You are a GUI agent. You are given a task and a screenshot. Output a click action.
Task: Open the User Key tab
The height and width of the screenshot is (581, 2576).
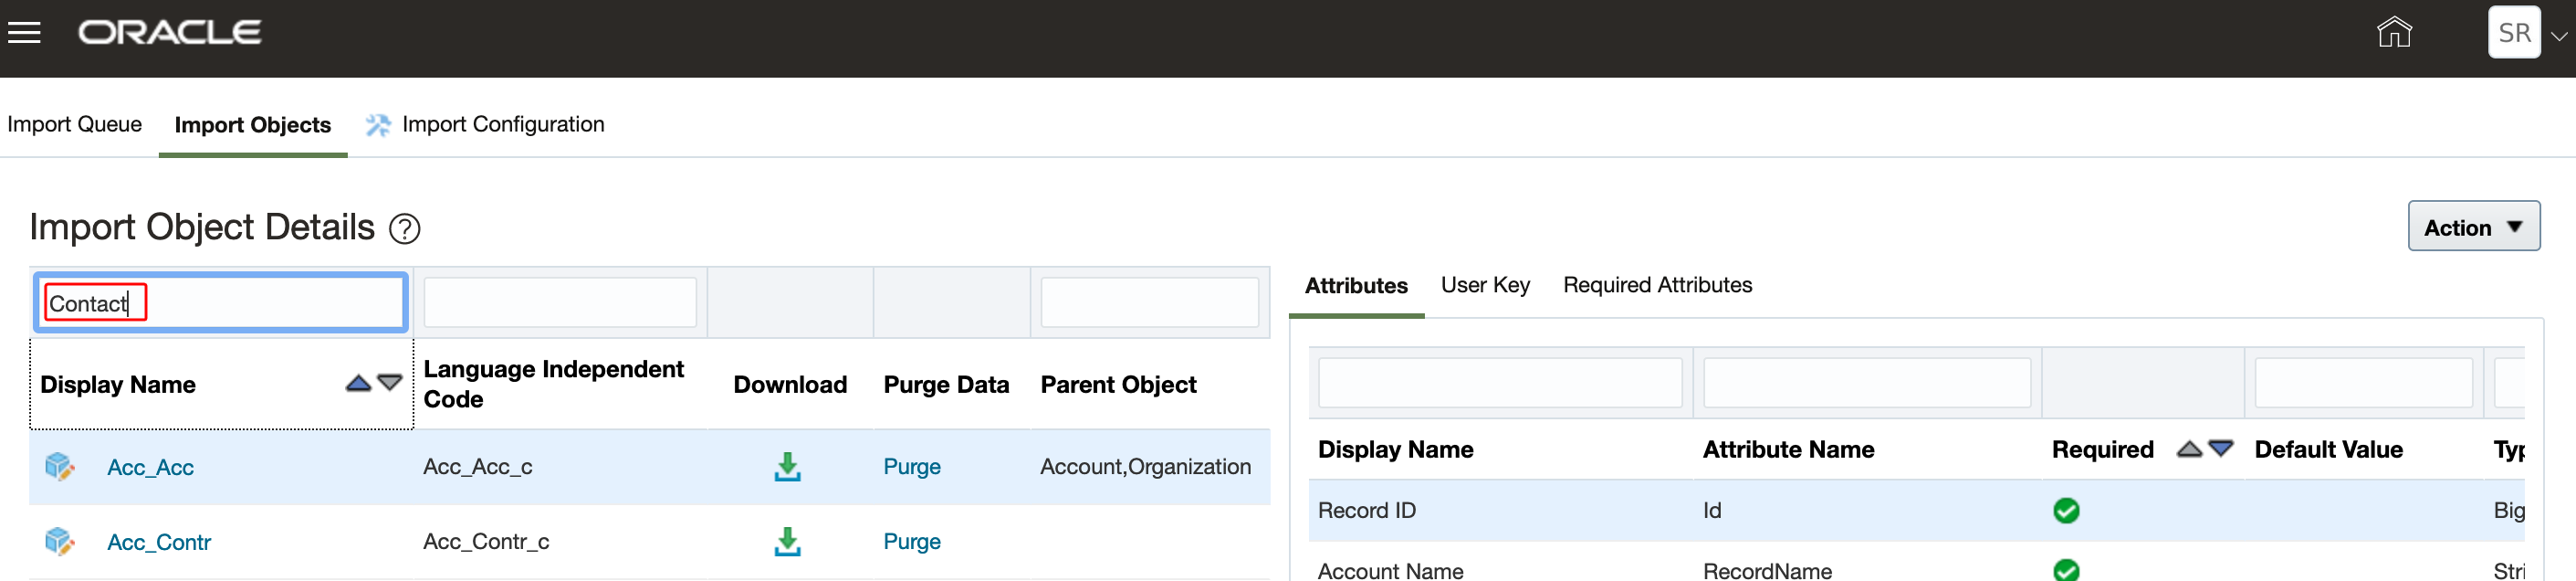1484,285
